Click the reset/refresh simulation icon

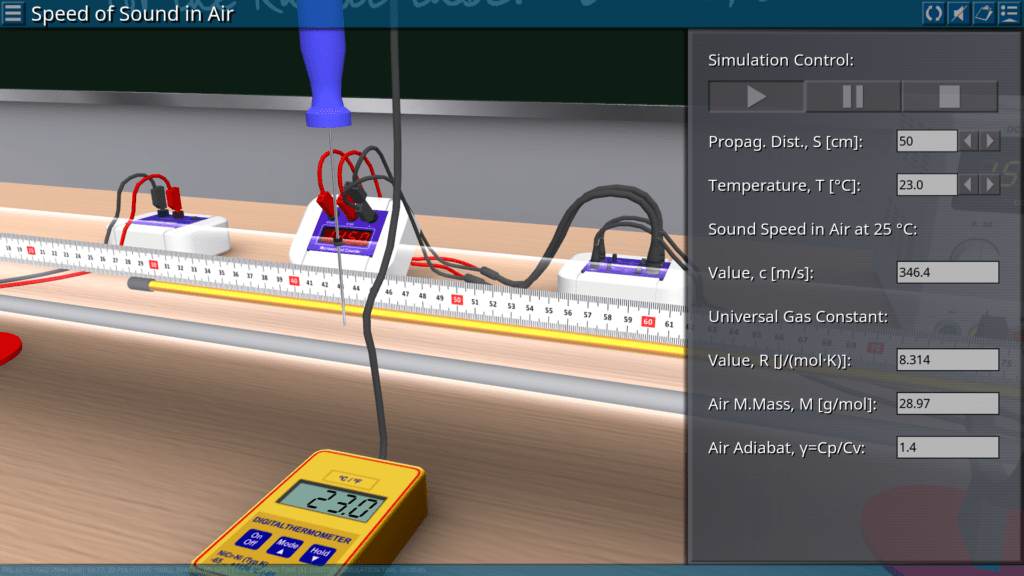point(933,13)
